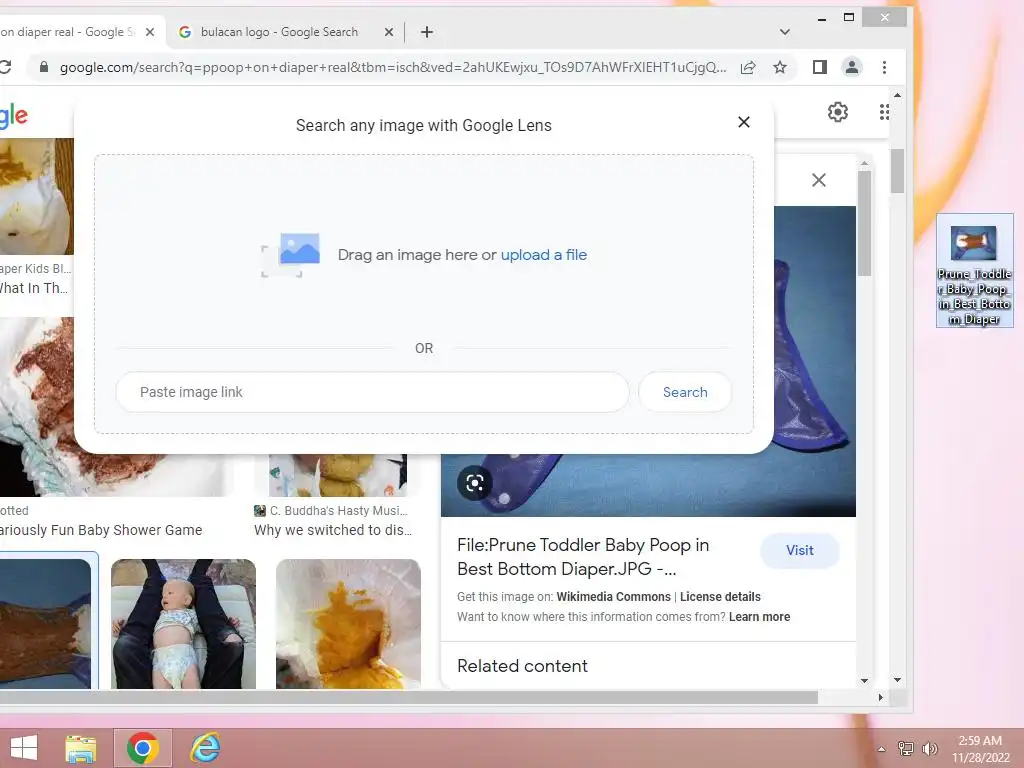Visit the image source page
The height and width of the screenshot is (768, 1024).
[799, 551]
